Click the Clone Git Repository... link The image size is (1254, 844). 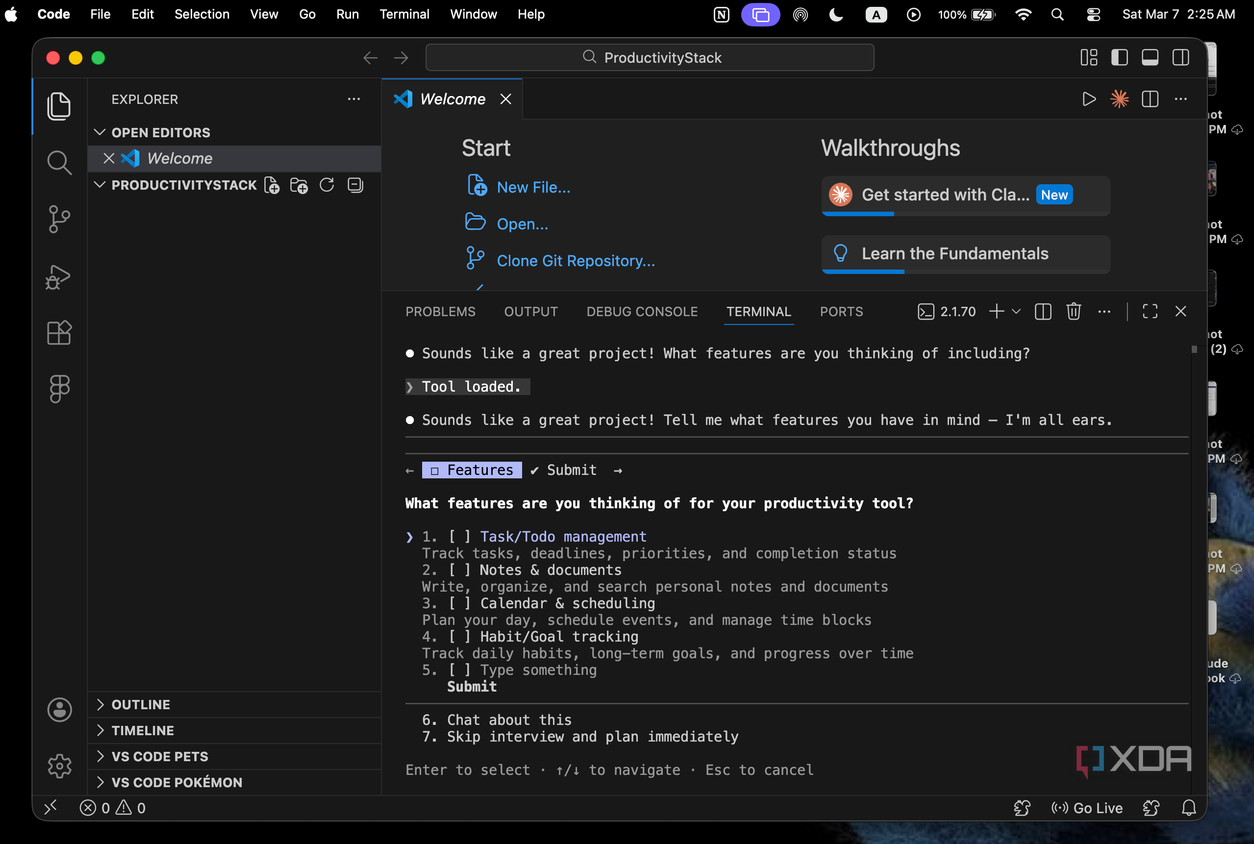click(x=576, y=261)
